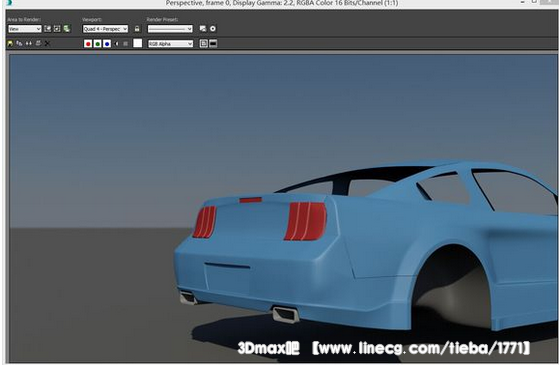Click the Edit Region icon
This screenshot has width=559, height=365.
click(x=47, y=29)
